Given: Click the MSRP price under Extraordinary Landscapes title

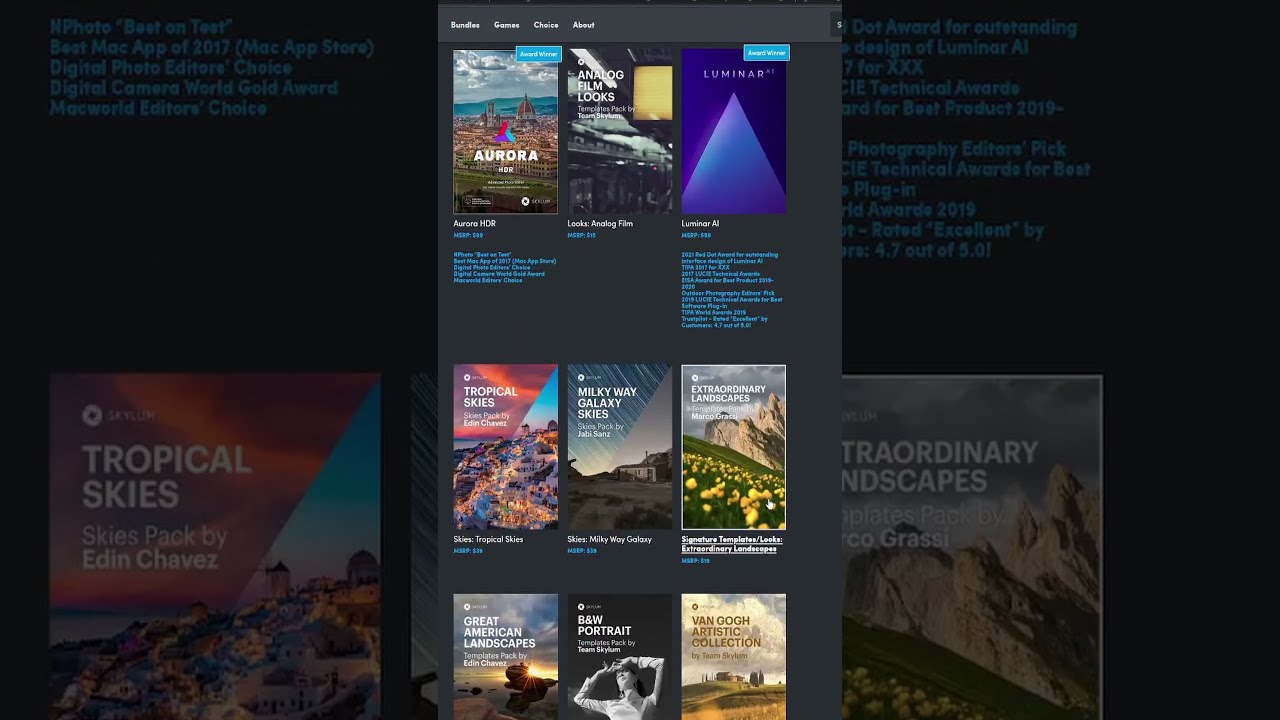Looking at the screenshot, I should [696, 561].
